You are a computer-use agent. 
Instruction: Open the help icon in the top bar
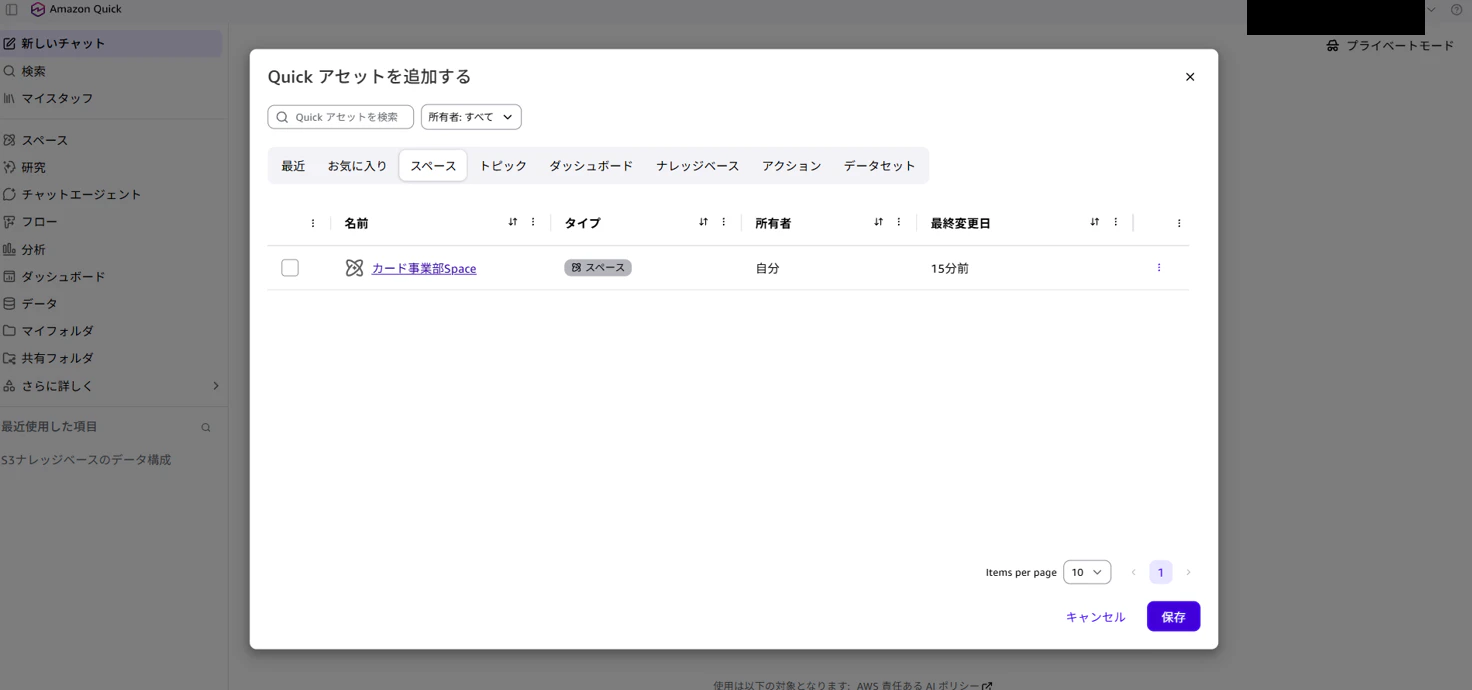(1457, 10)
